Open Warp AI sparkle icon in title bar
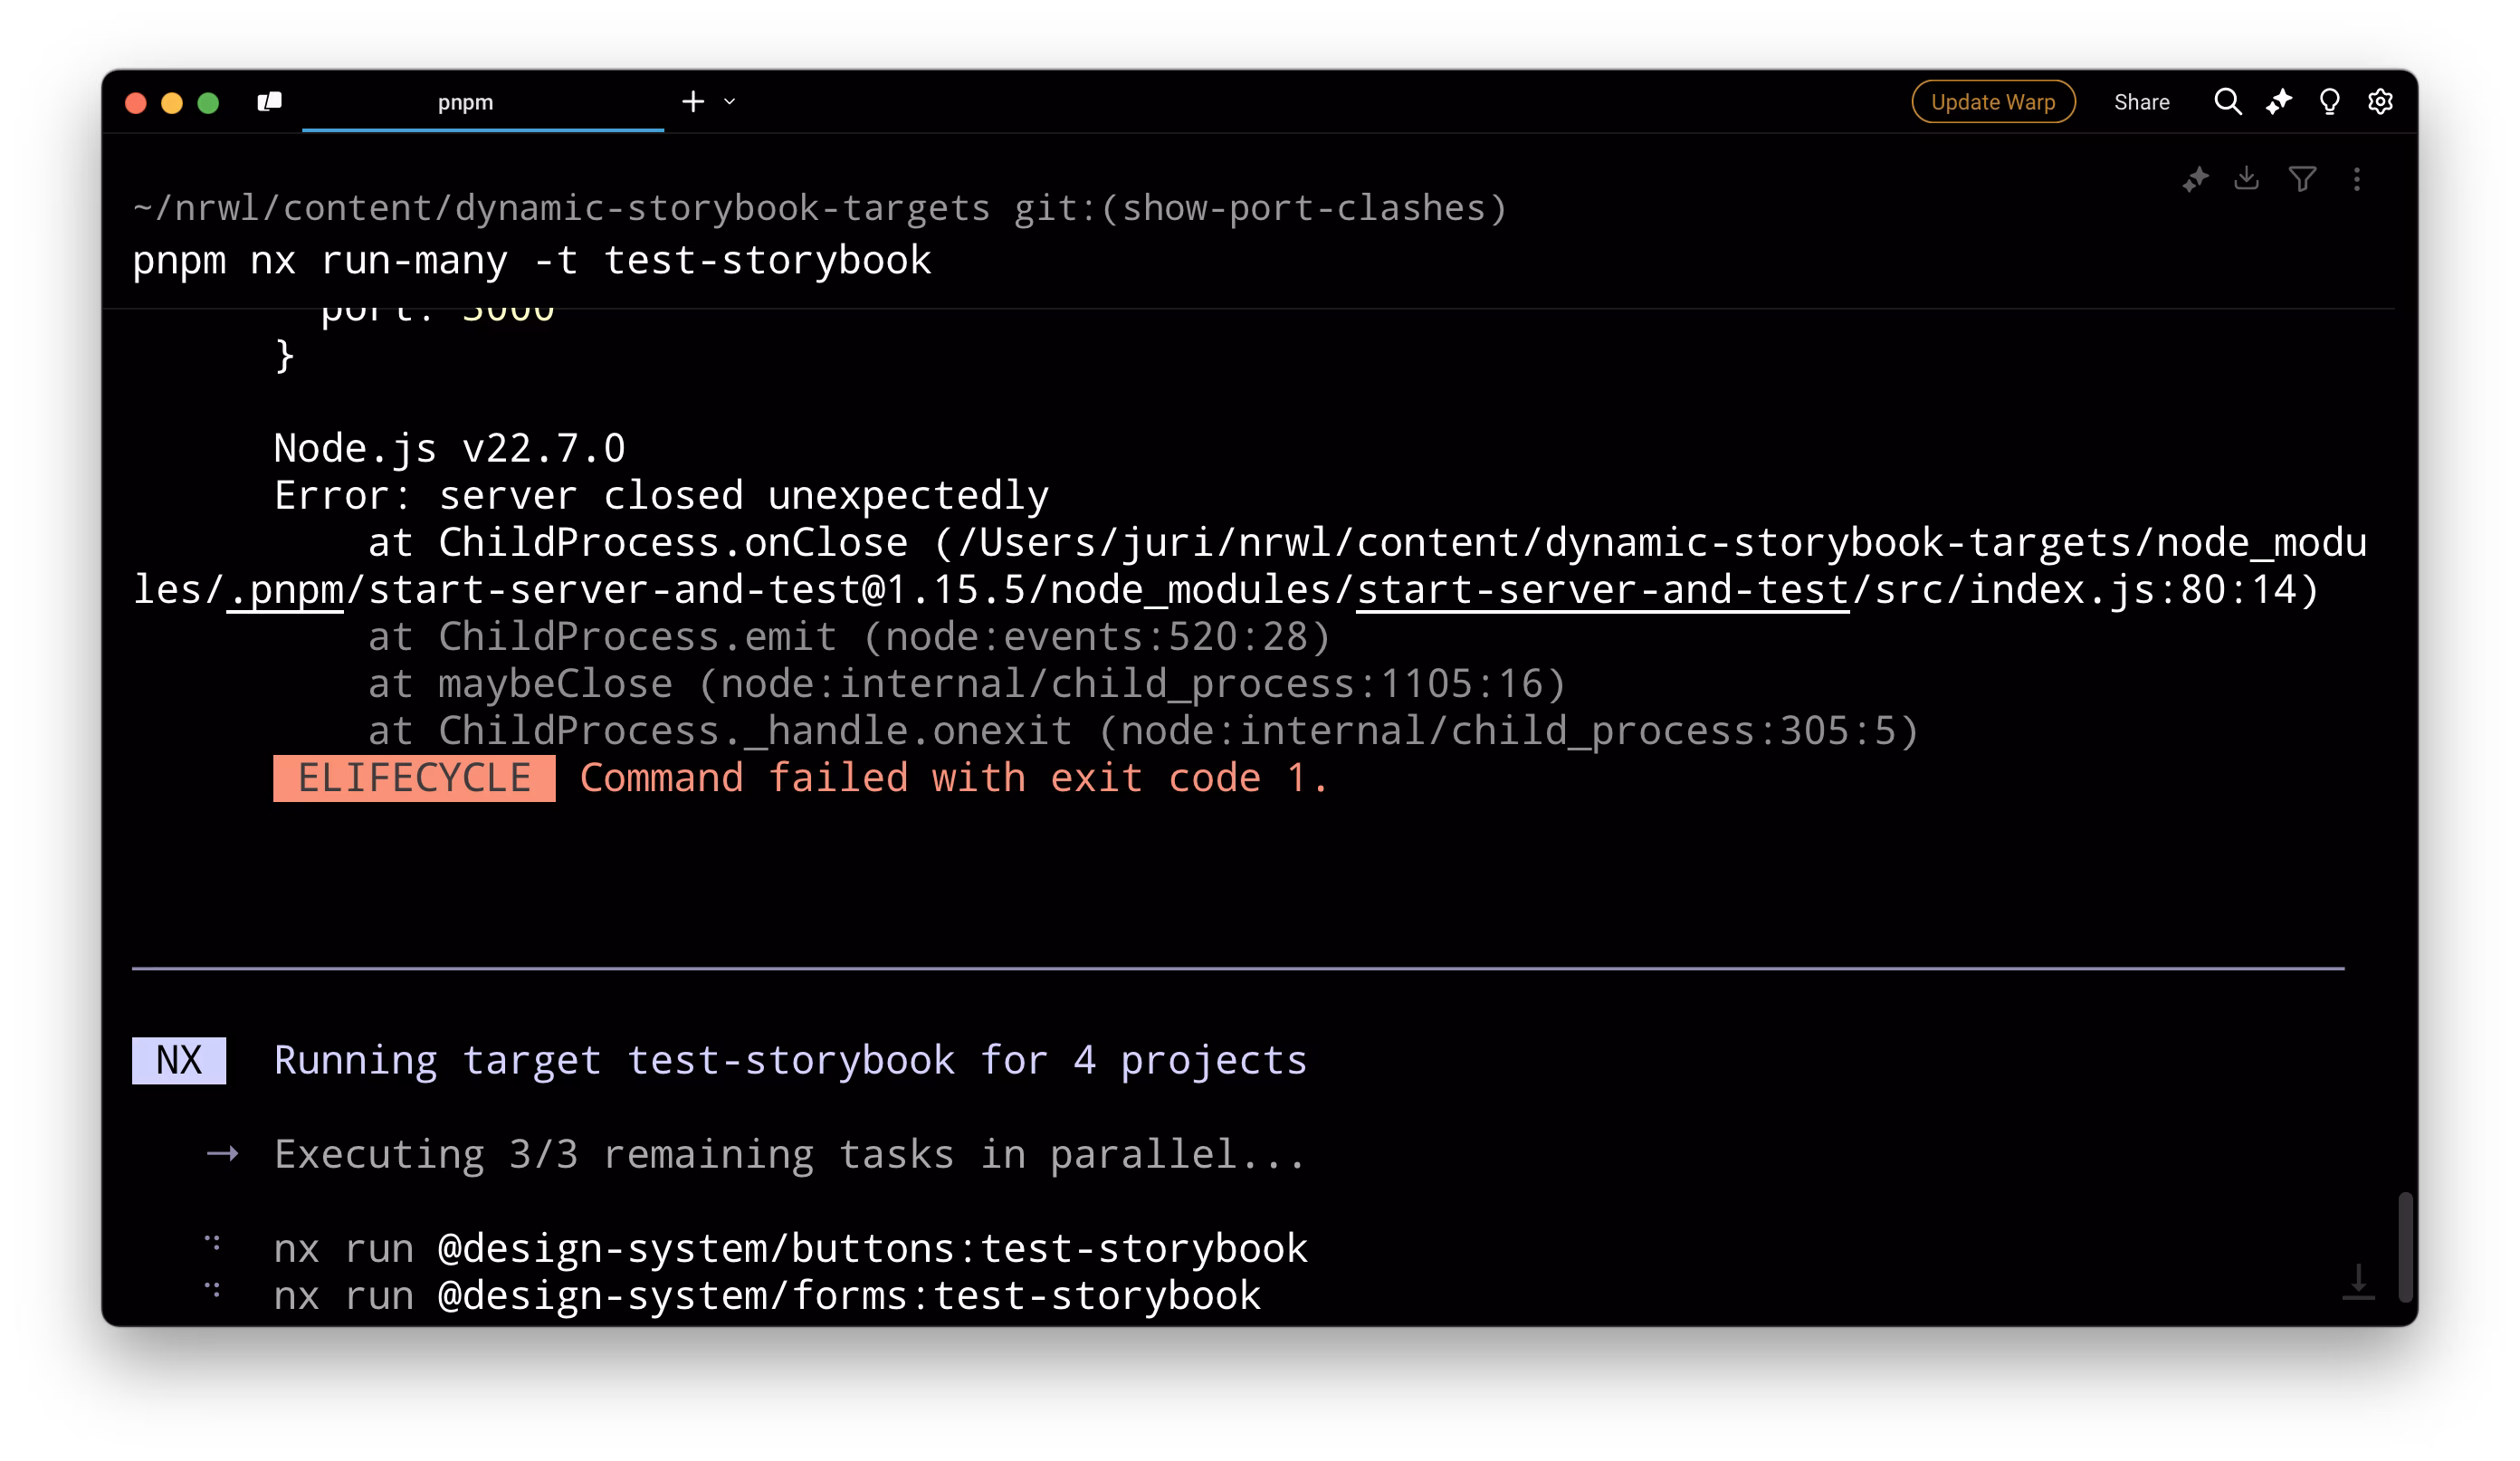2520x1461 pixels. (2278, 102)
